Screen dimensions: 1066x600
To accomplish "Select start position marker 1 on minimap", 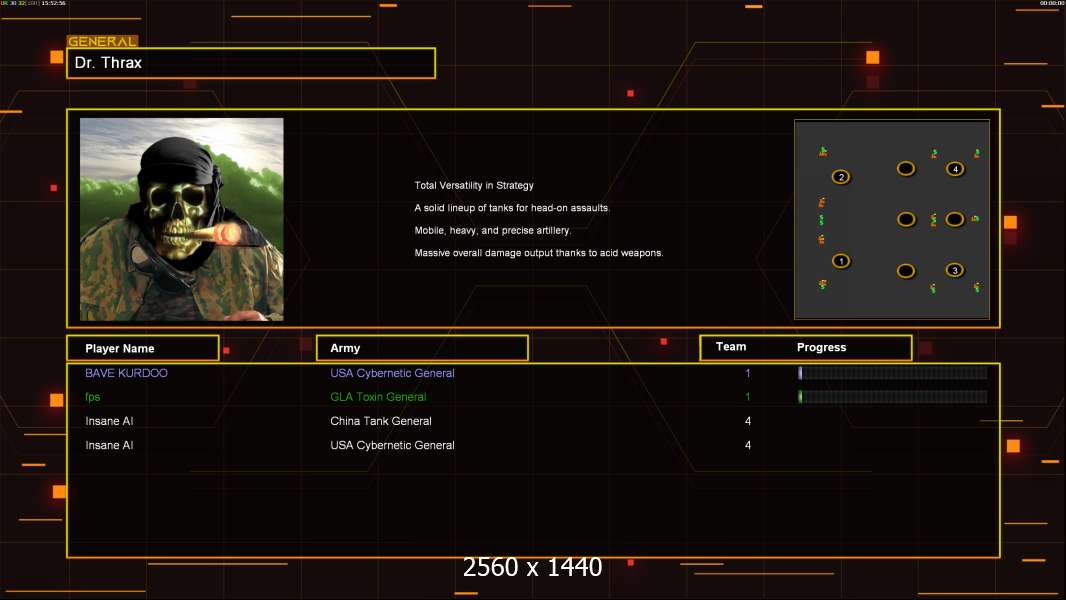I will 841,261.
